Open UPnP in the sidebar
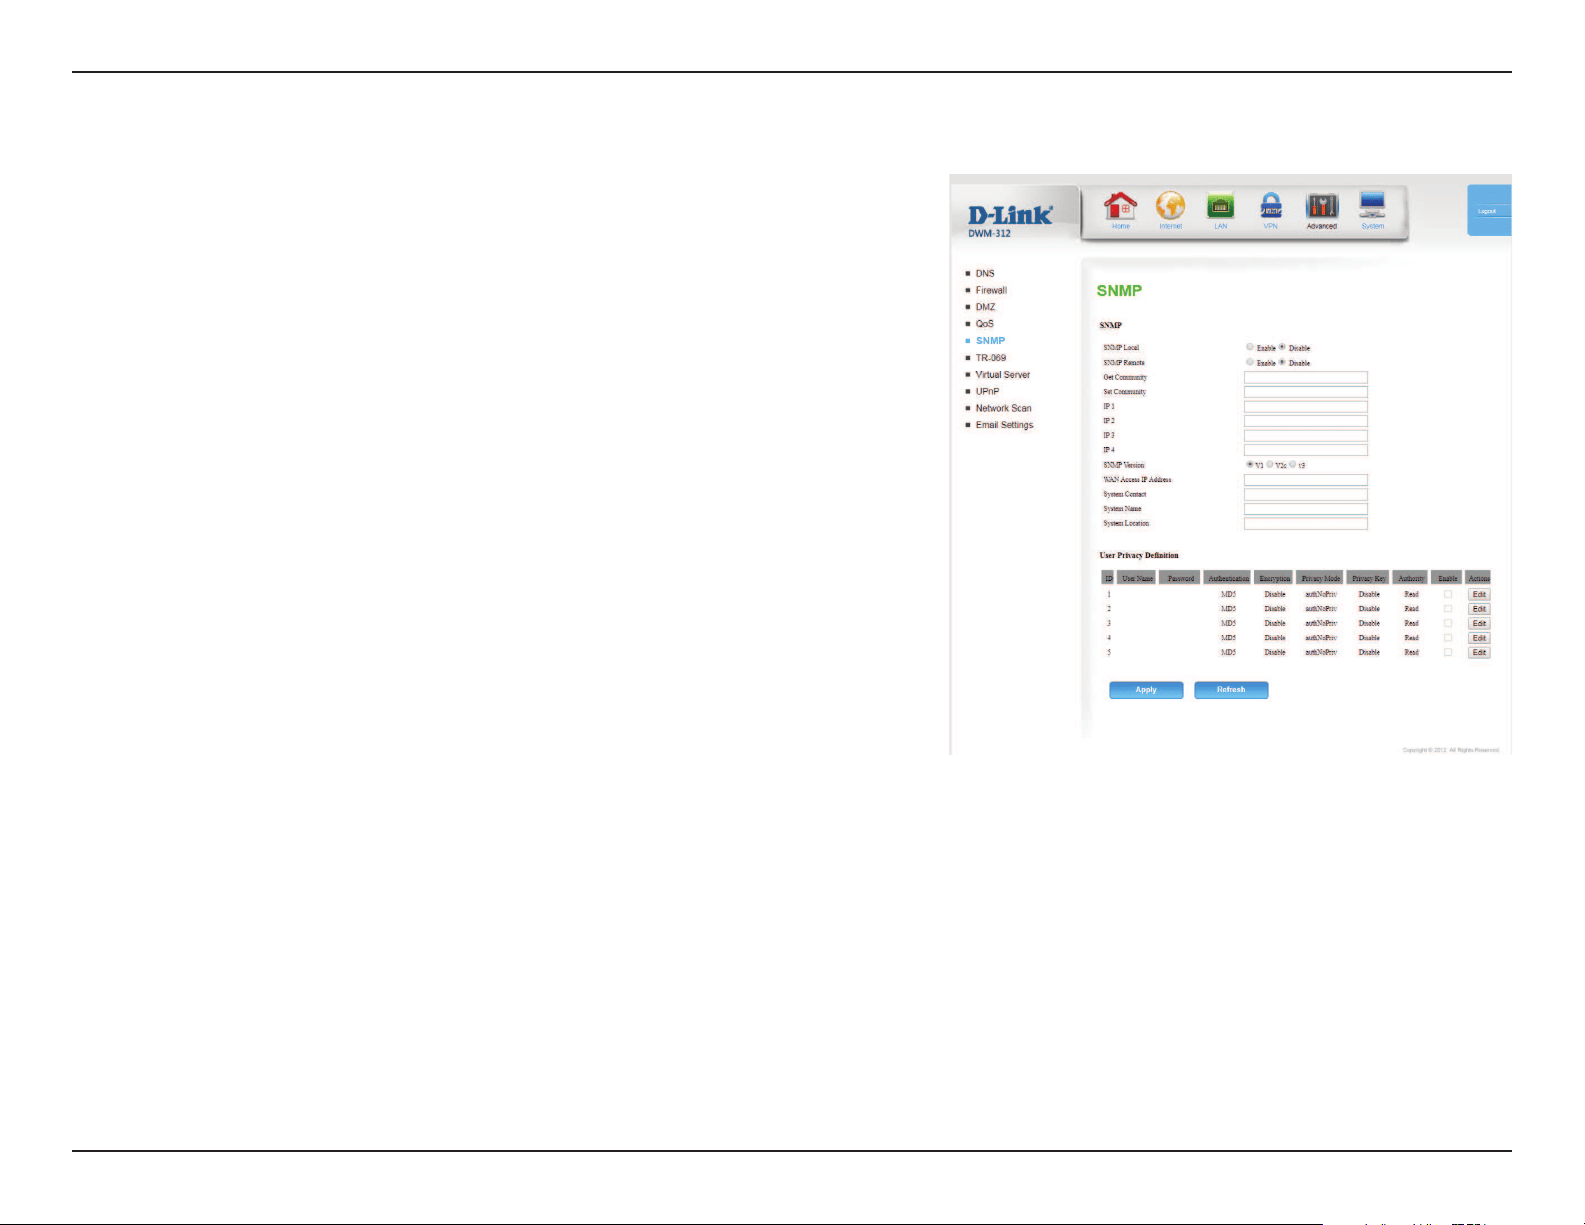 [987, 391]
